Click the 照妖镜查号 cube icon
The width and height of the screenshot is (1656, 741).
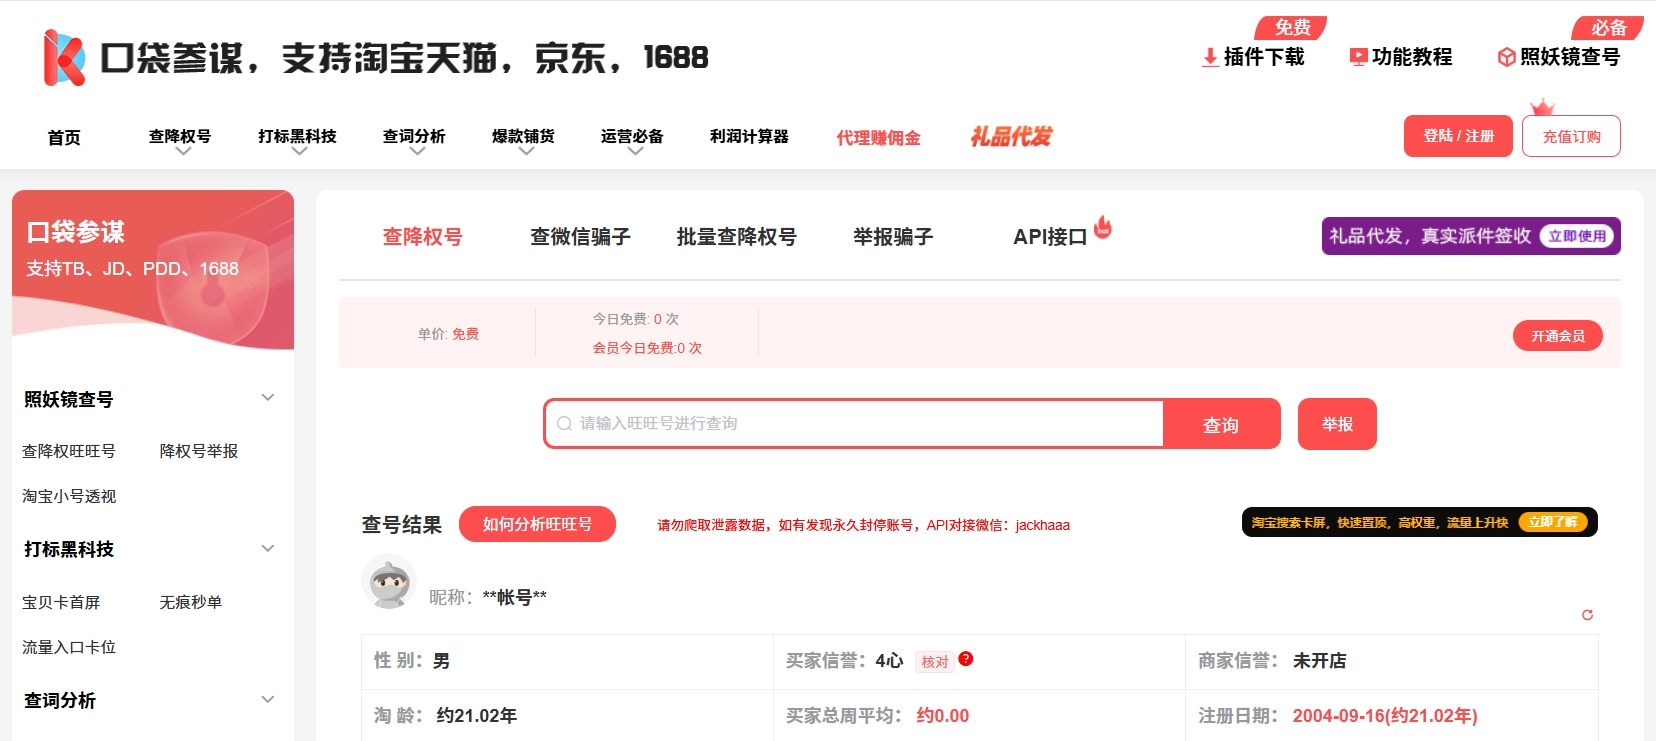pyautogui.click(x=1506, y=57)
